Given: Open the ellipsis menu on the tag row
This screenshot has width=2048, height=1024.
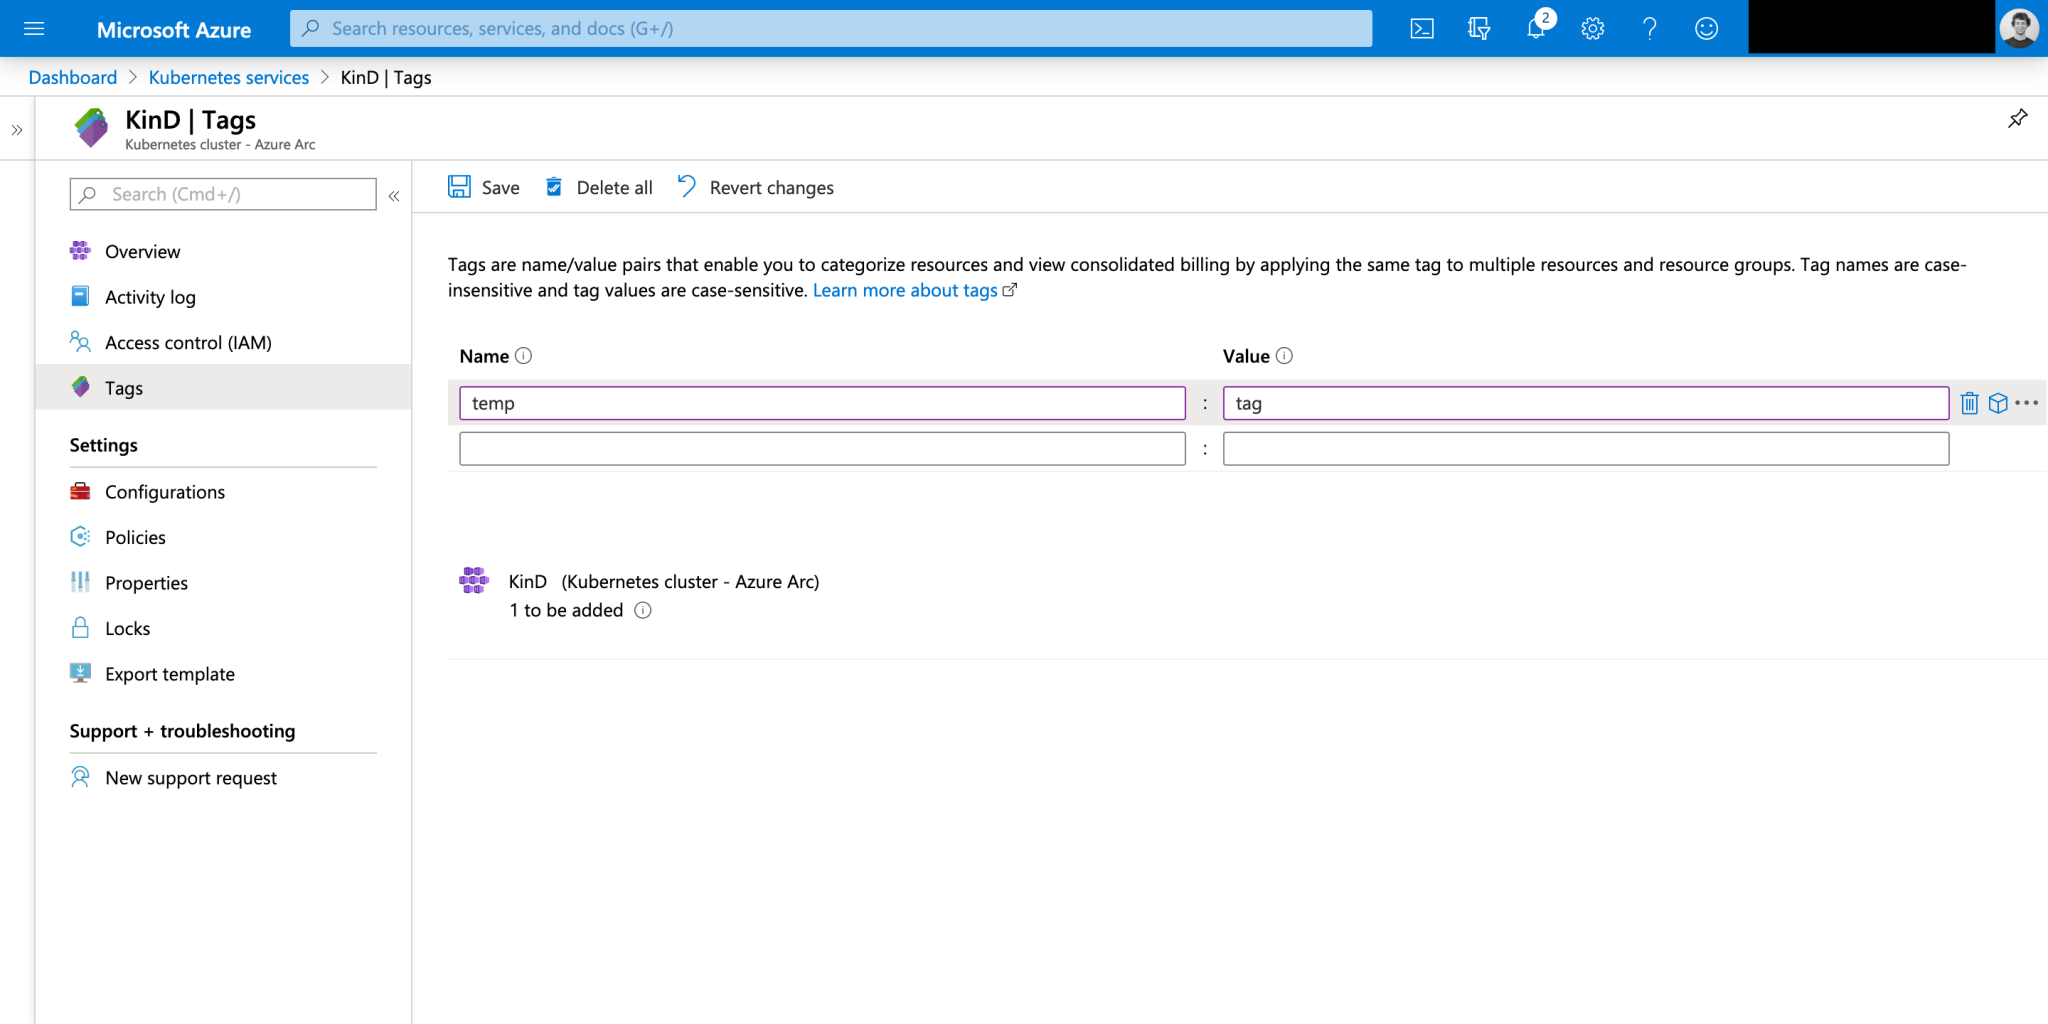Looking at the screenshot, I should pos(2028,402).
